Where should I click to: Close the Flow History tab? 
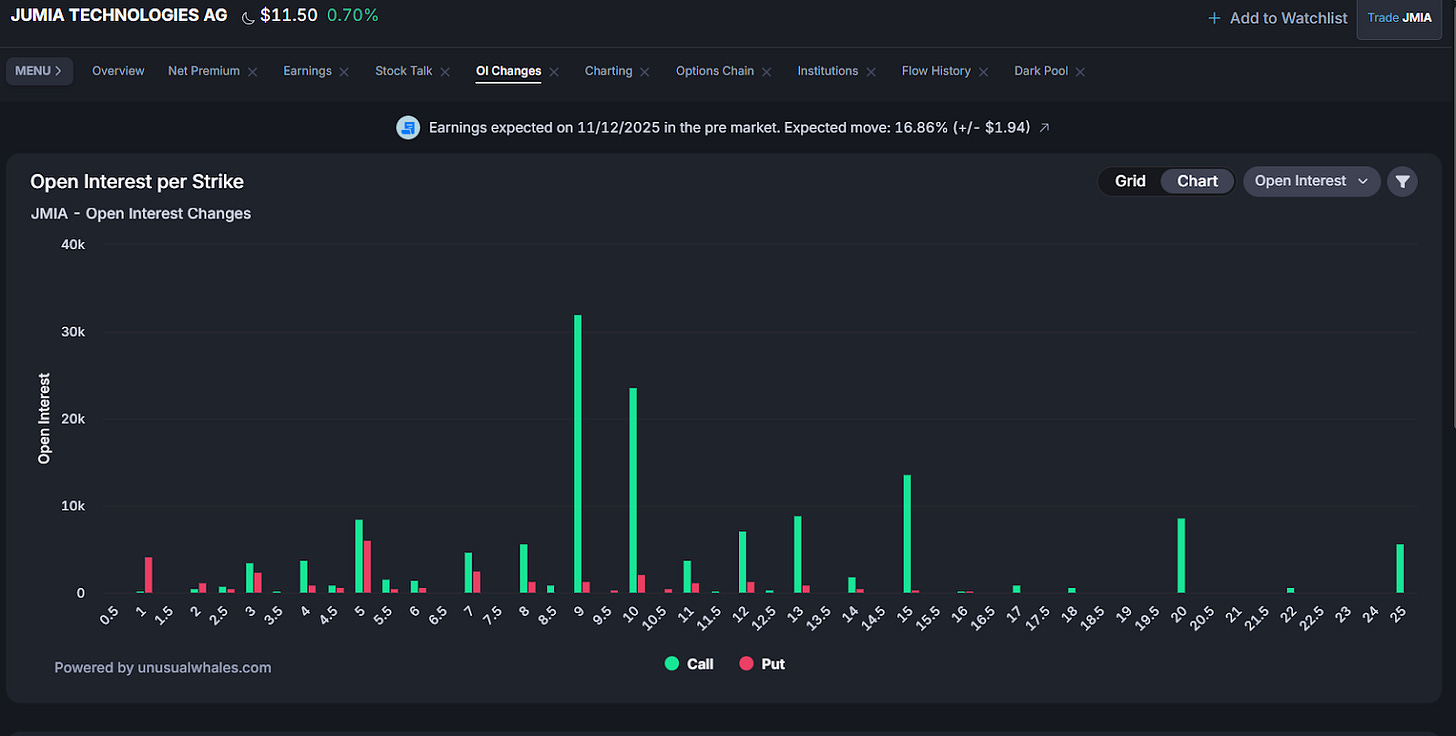tap(984, 72)
